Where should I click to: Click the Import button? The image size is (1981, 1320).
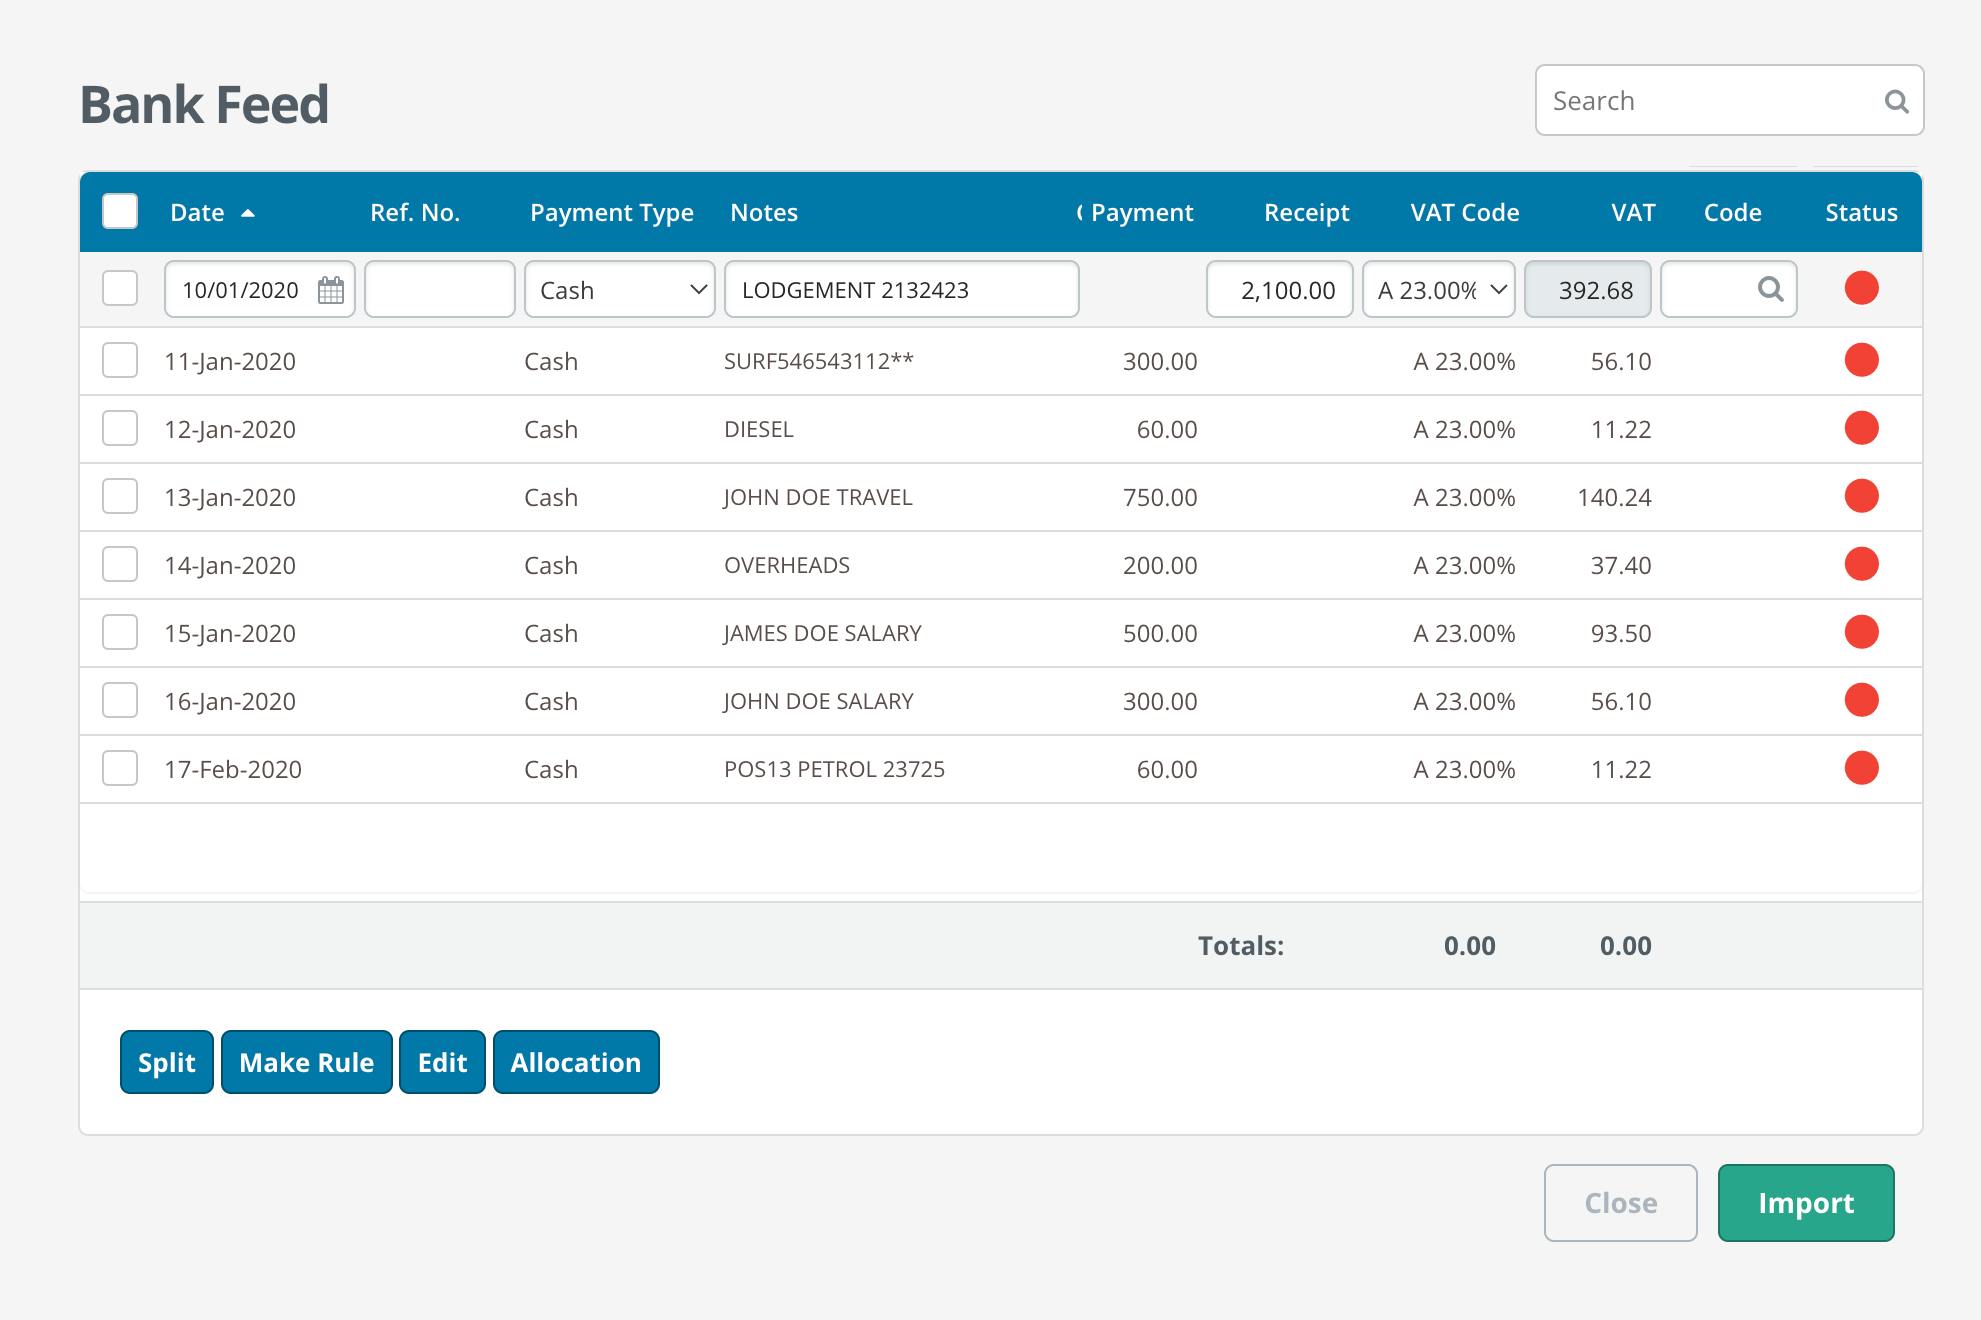click(1804, 1202)
